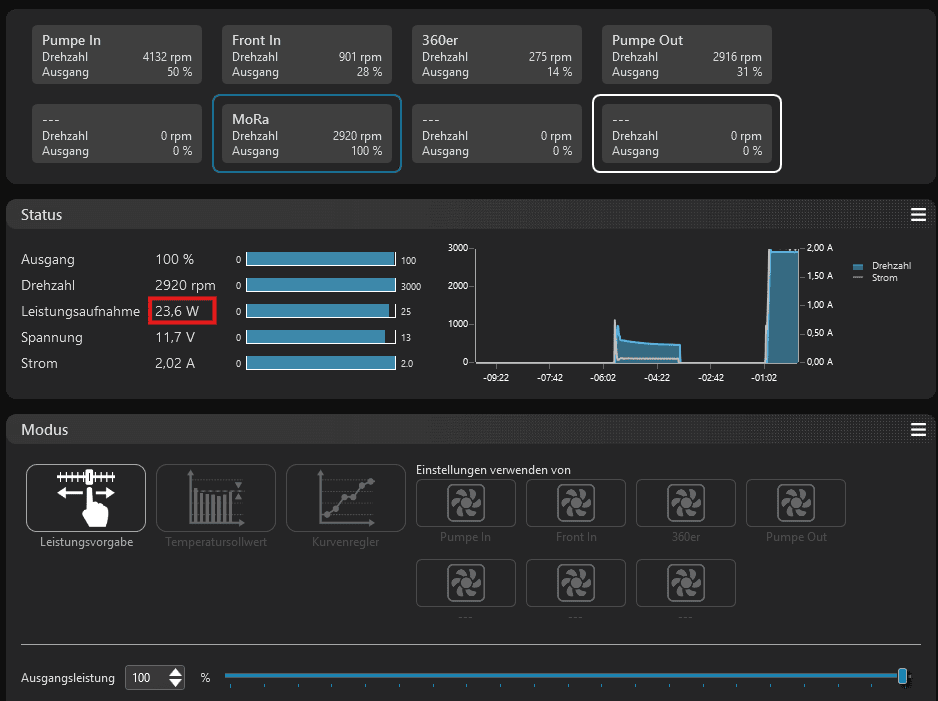The image size is (938, 701).
Task: Click the Ausgangsleistung value input field
Action: pyautogui.click(x=147, y=678)
